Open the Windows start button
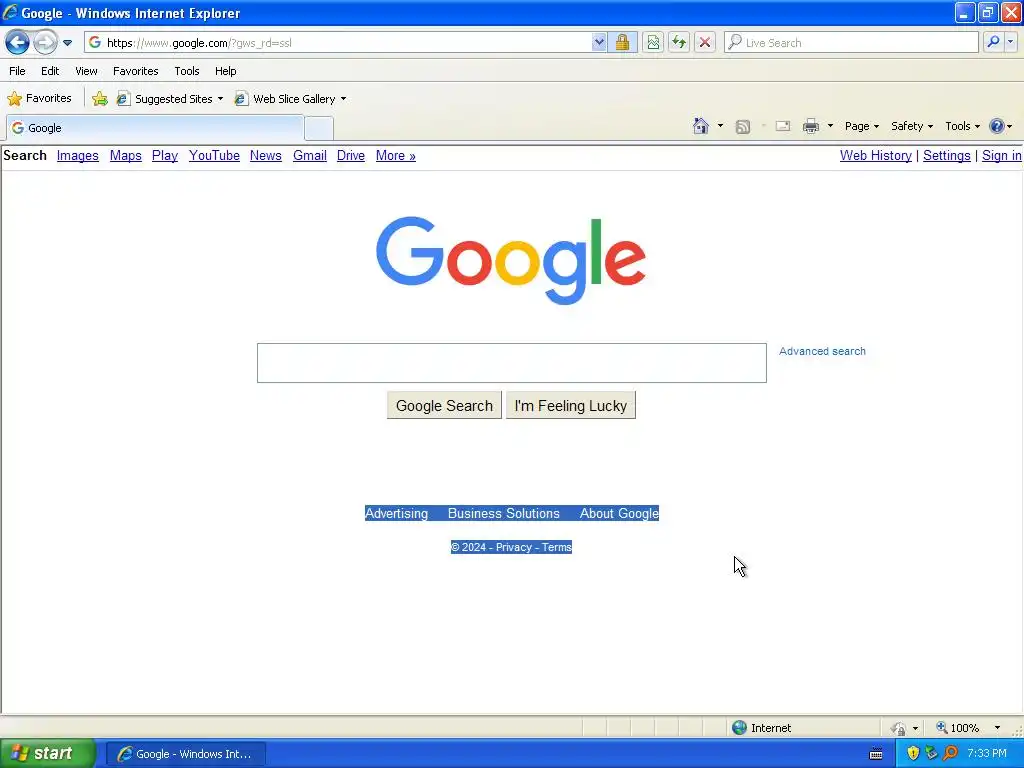This screenshot has height=768, width=1024. 47,754
